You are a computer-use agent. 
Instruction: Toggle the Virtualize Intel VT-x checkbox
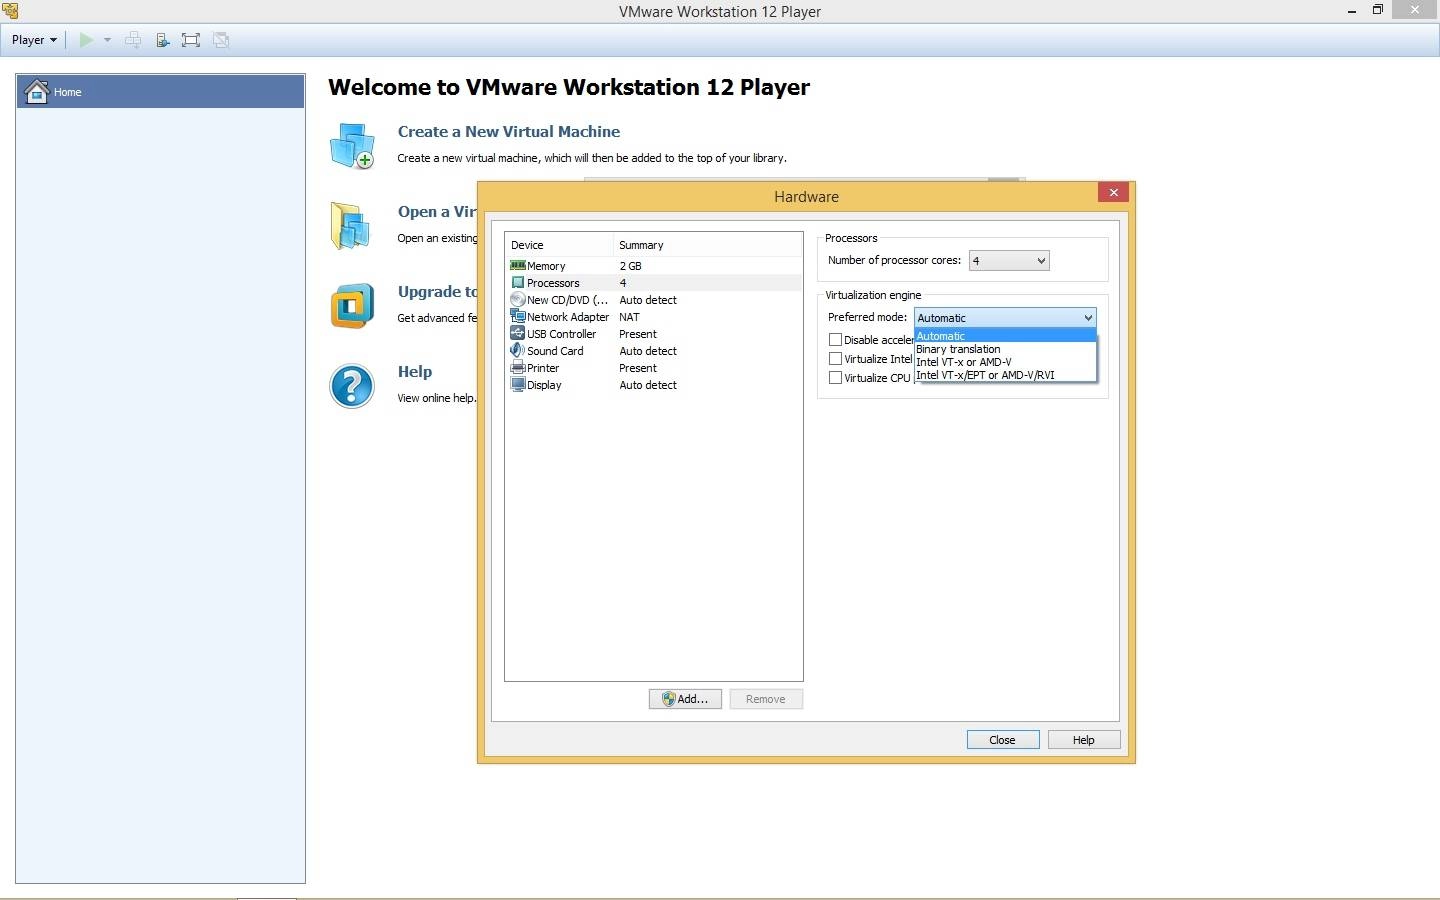pos(835,359)
